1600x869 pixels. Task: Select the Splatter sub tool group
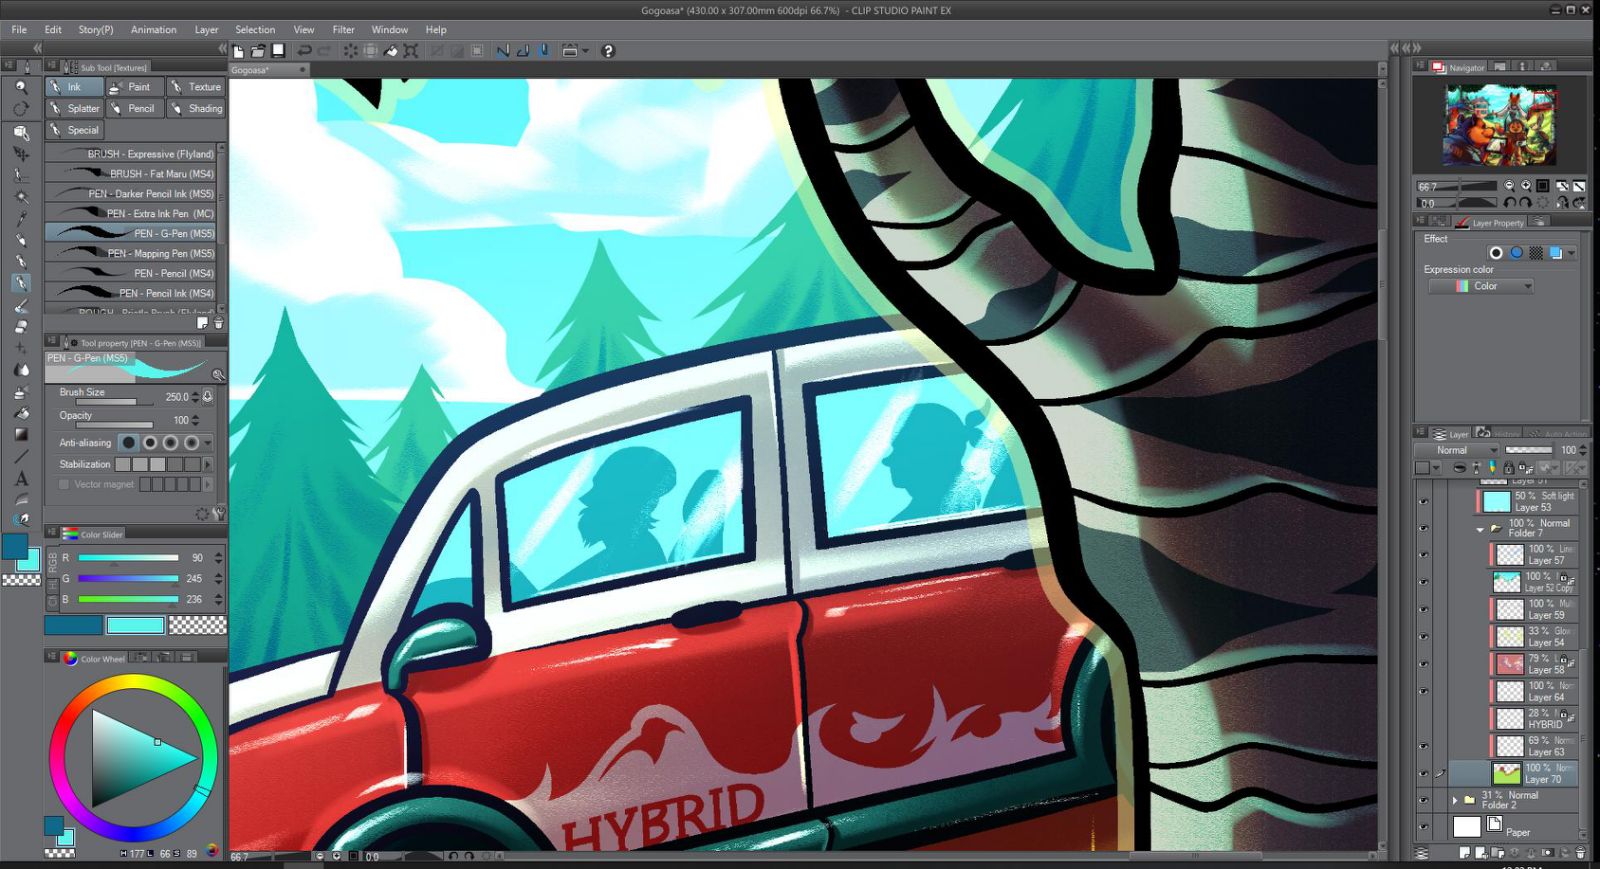[x=74, y=108]
